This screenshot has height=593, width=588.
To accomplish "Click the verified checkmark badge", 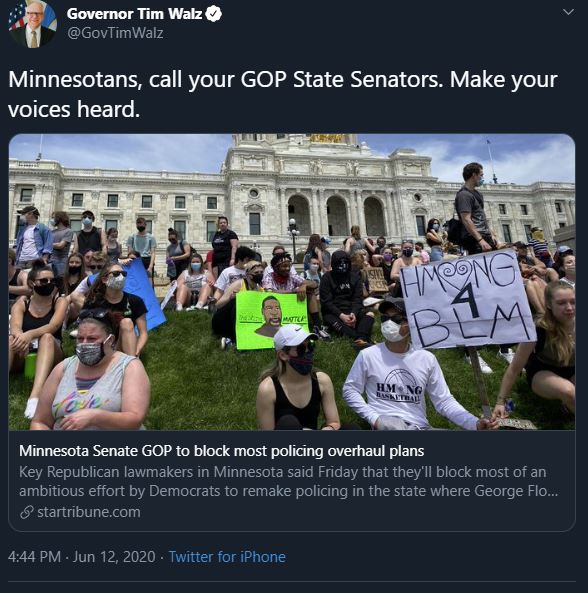I will pyautogui.click(x=214, y=14).
